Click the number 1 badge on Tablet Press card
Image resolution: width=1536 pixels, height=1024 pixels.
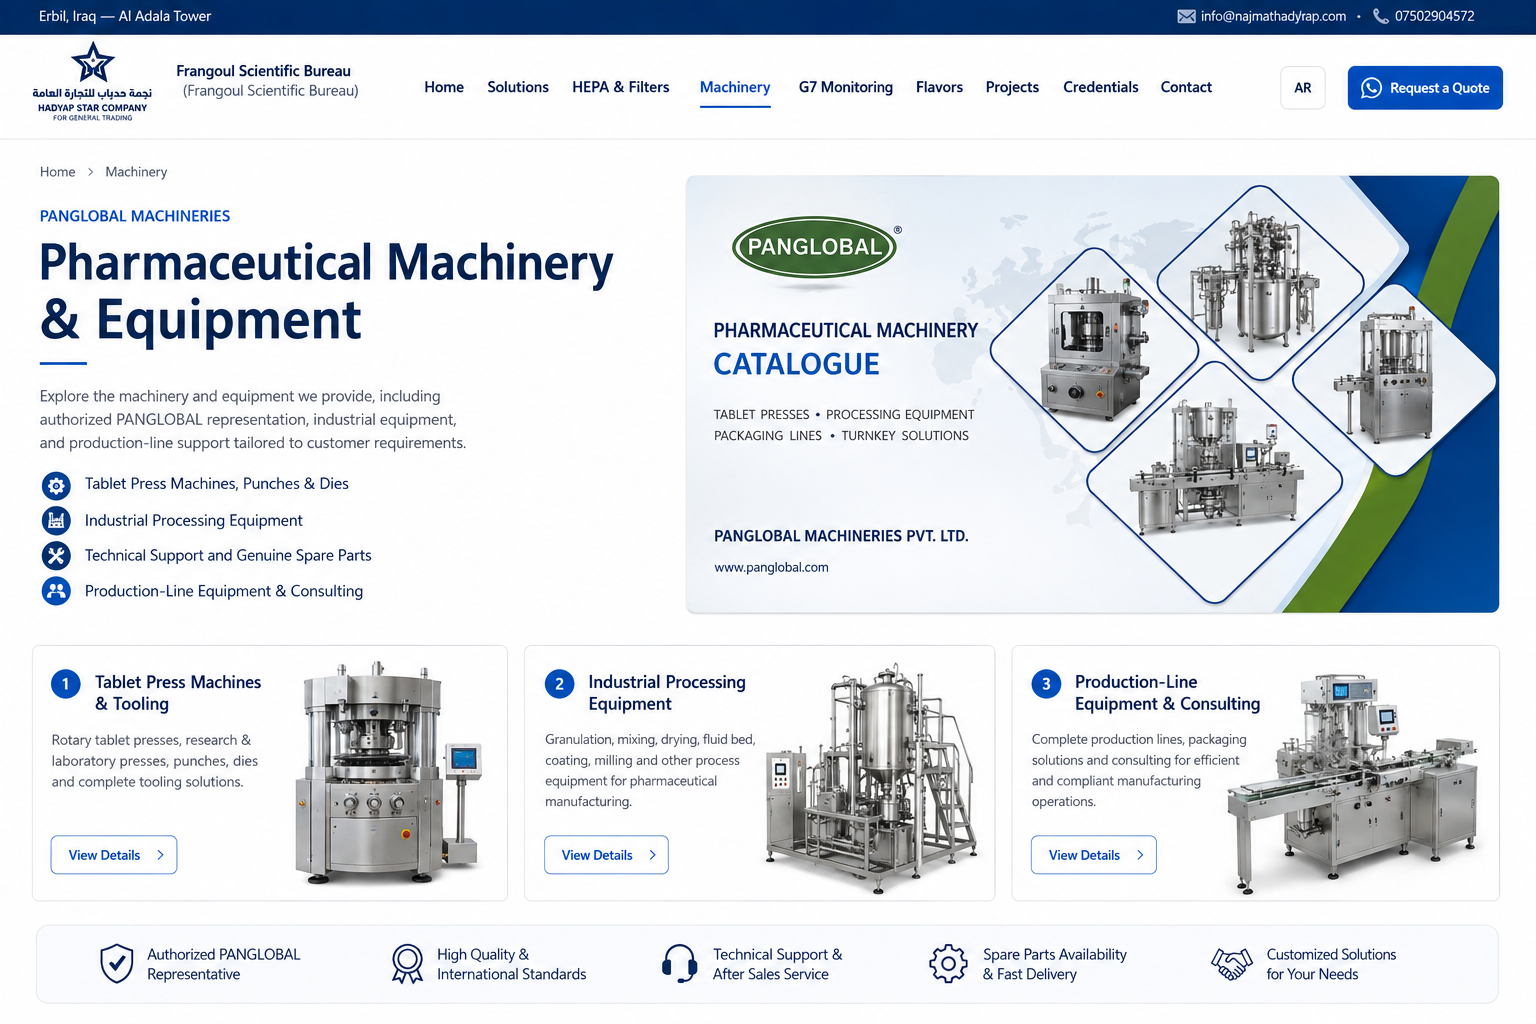pos(66,684)
